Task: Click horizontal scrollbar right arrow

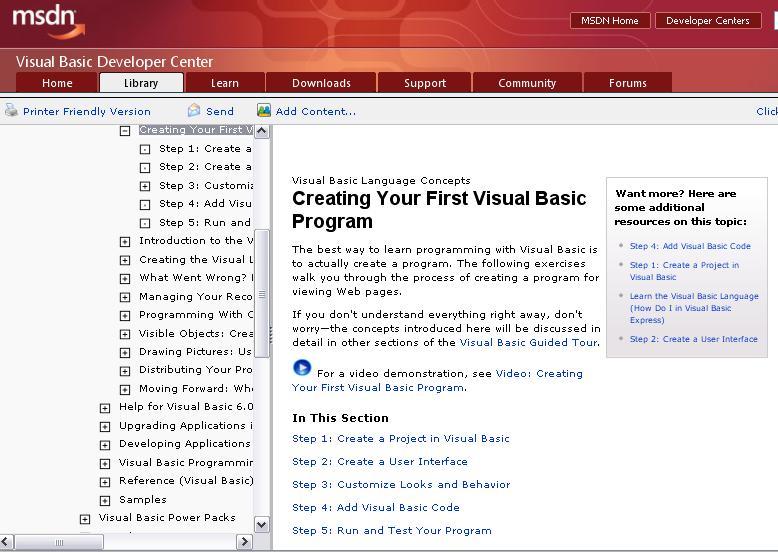Action: click(244, 542)
